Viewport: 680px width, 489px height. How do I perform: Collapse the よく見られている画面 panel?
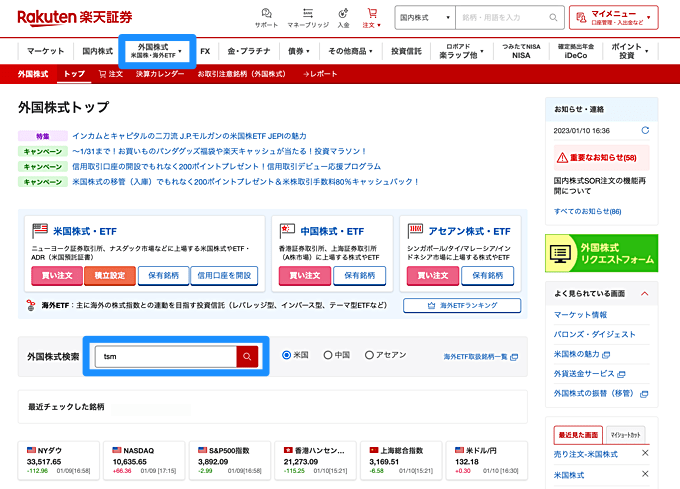pyautogui.click(x=644, y=293)
